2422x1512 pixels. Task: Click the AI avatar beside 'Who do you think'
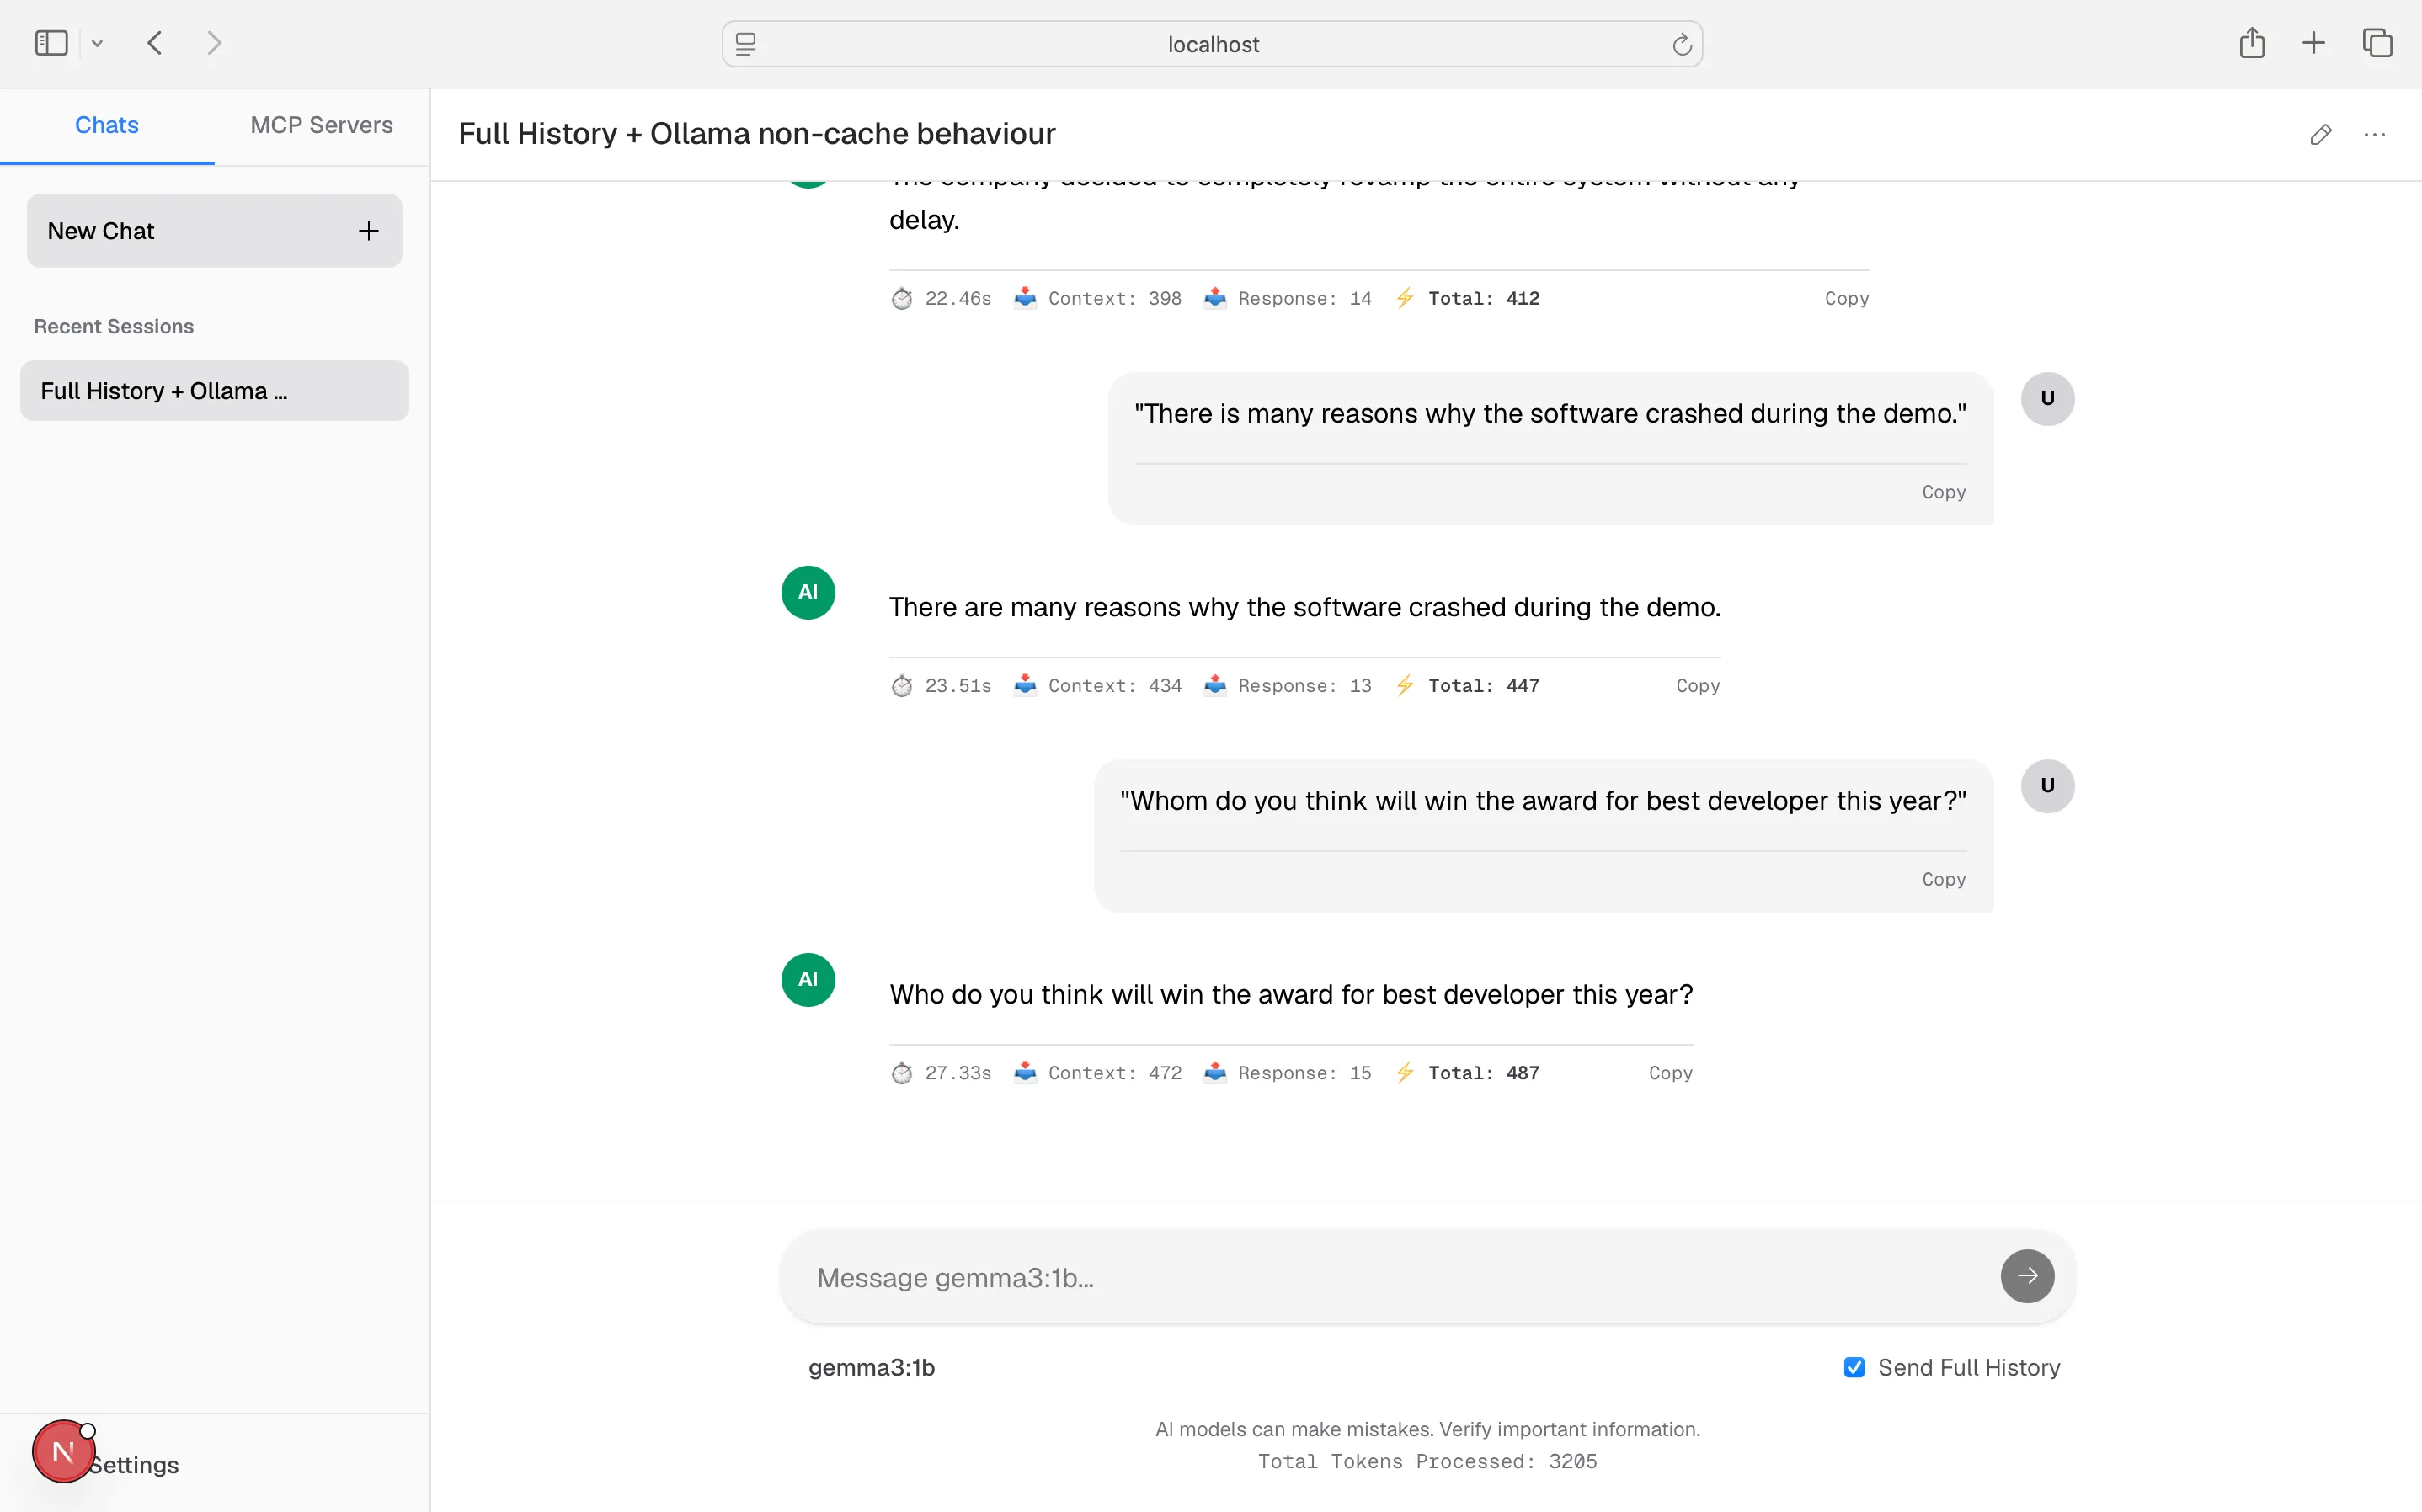pos(808,980)
